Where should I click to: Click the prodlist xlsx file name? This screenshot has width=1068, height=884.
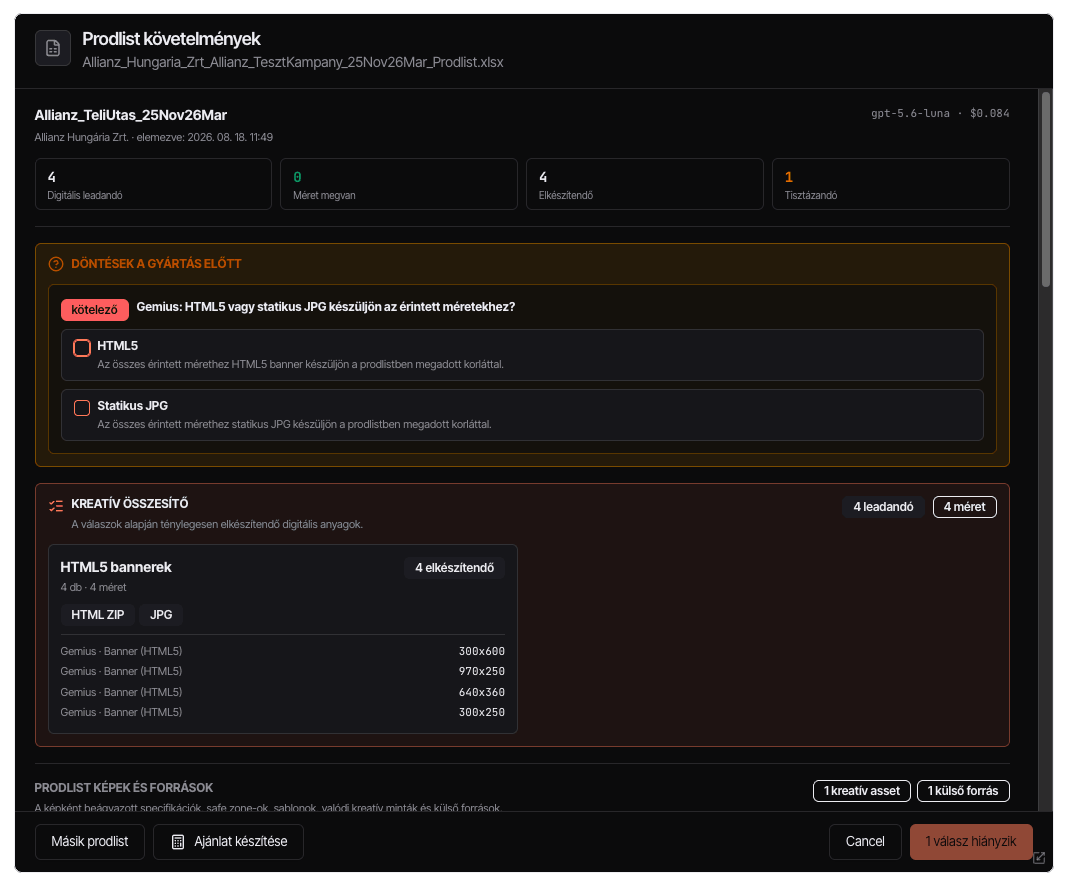click(293, 63)
